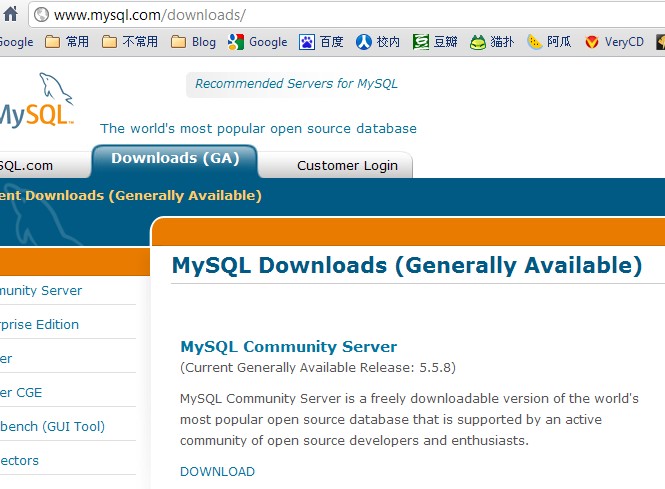The width and height of the screenshot is (665, 489).
Task: Click the 'Current Generally Available Release: 5.5.8' text
Action: [318, 367]
